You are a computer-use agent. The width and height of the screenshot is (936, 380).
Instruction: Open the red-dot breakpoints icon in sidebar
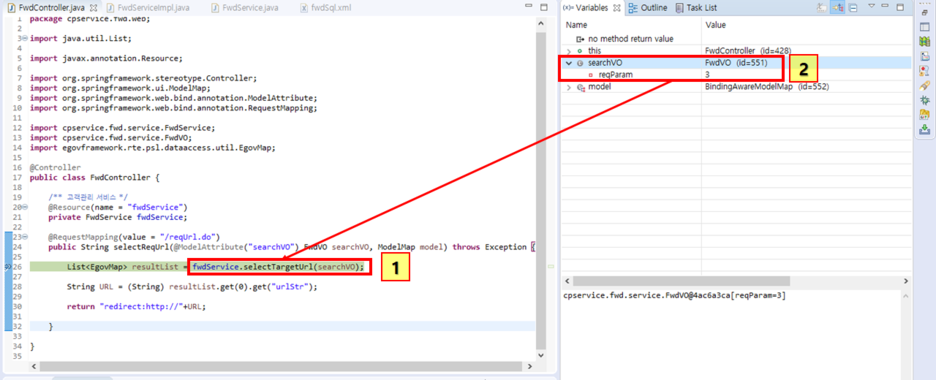pyautogui.click(x=925, y=71)
